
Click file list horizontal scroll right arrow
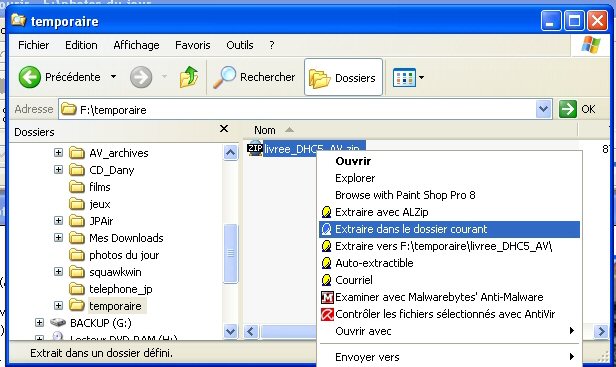tap(601, 331)
